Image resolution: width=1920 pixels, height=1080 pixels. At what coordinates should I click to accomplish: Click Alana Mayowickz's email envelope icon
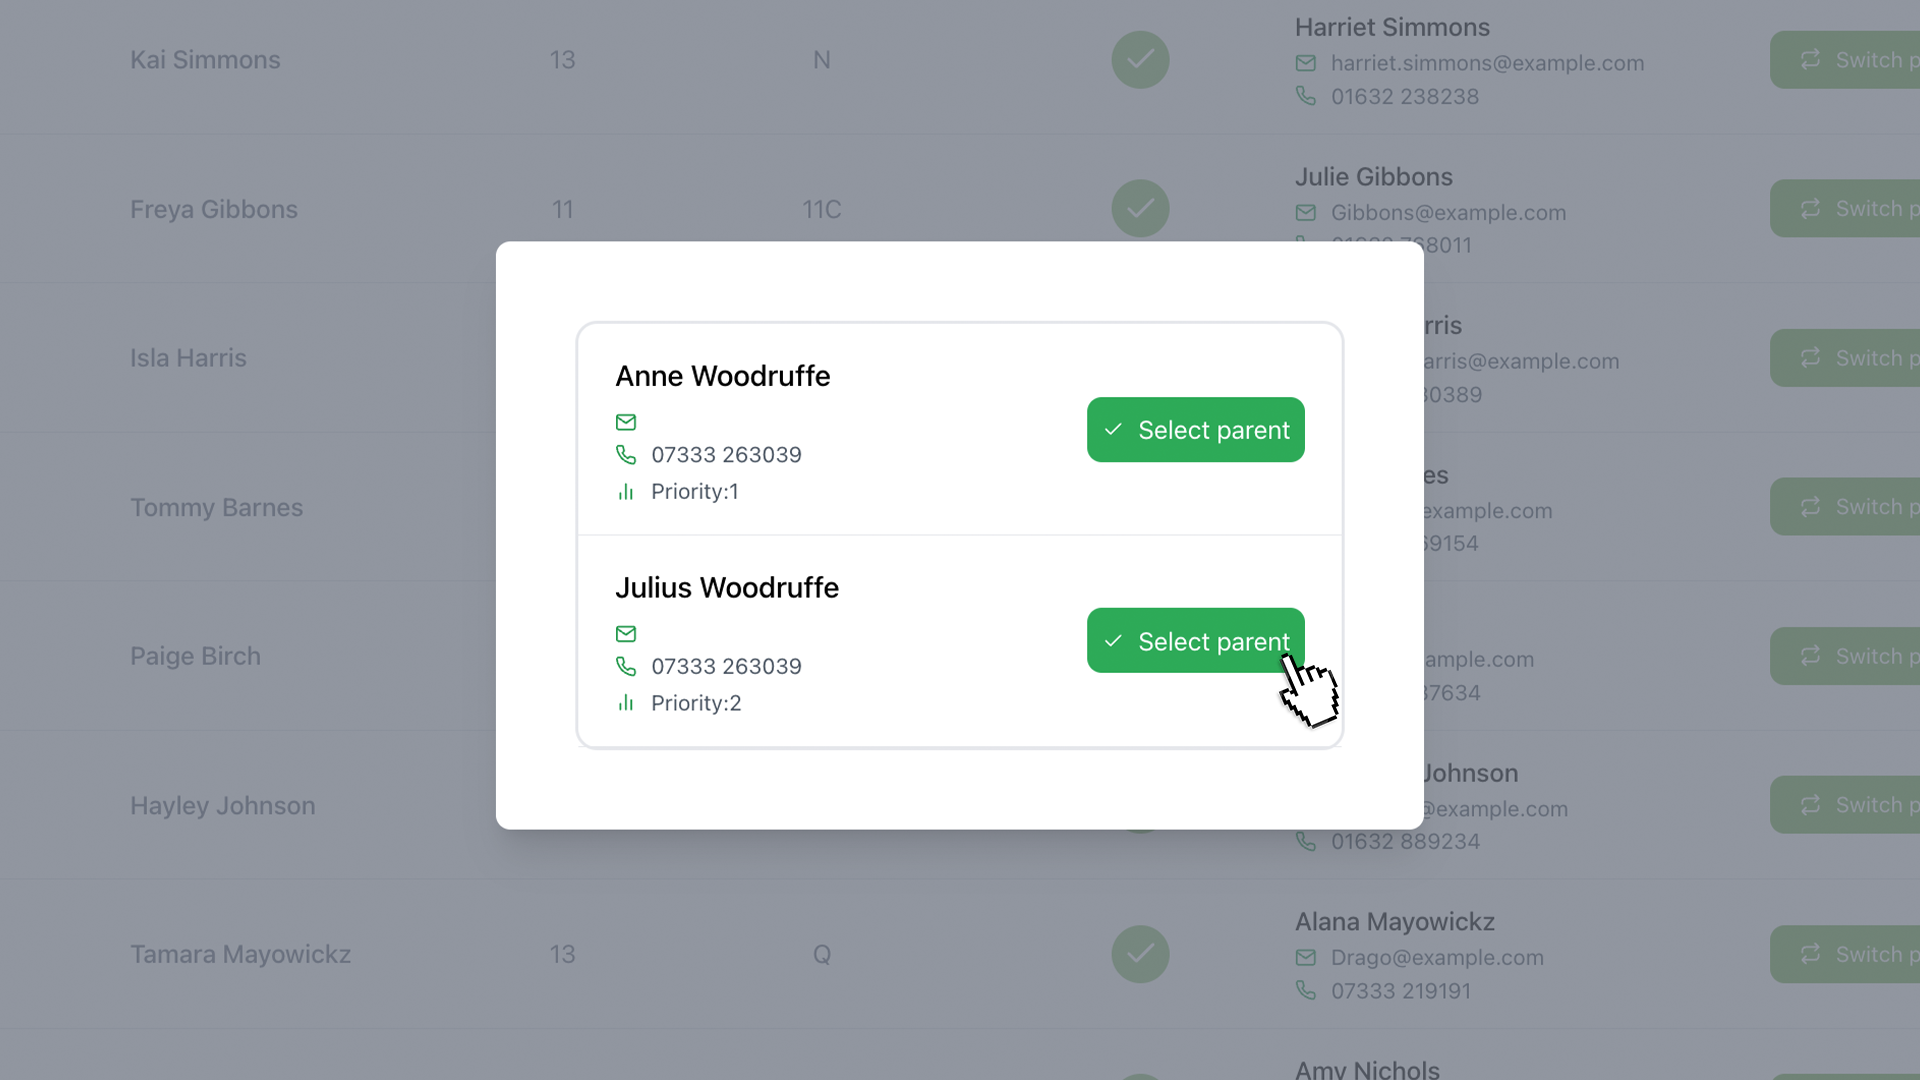click(x=1306, y=958)
